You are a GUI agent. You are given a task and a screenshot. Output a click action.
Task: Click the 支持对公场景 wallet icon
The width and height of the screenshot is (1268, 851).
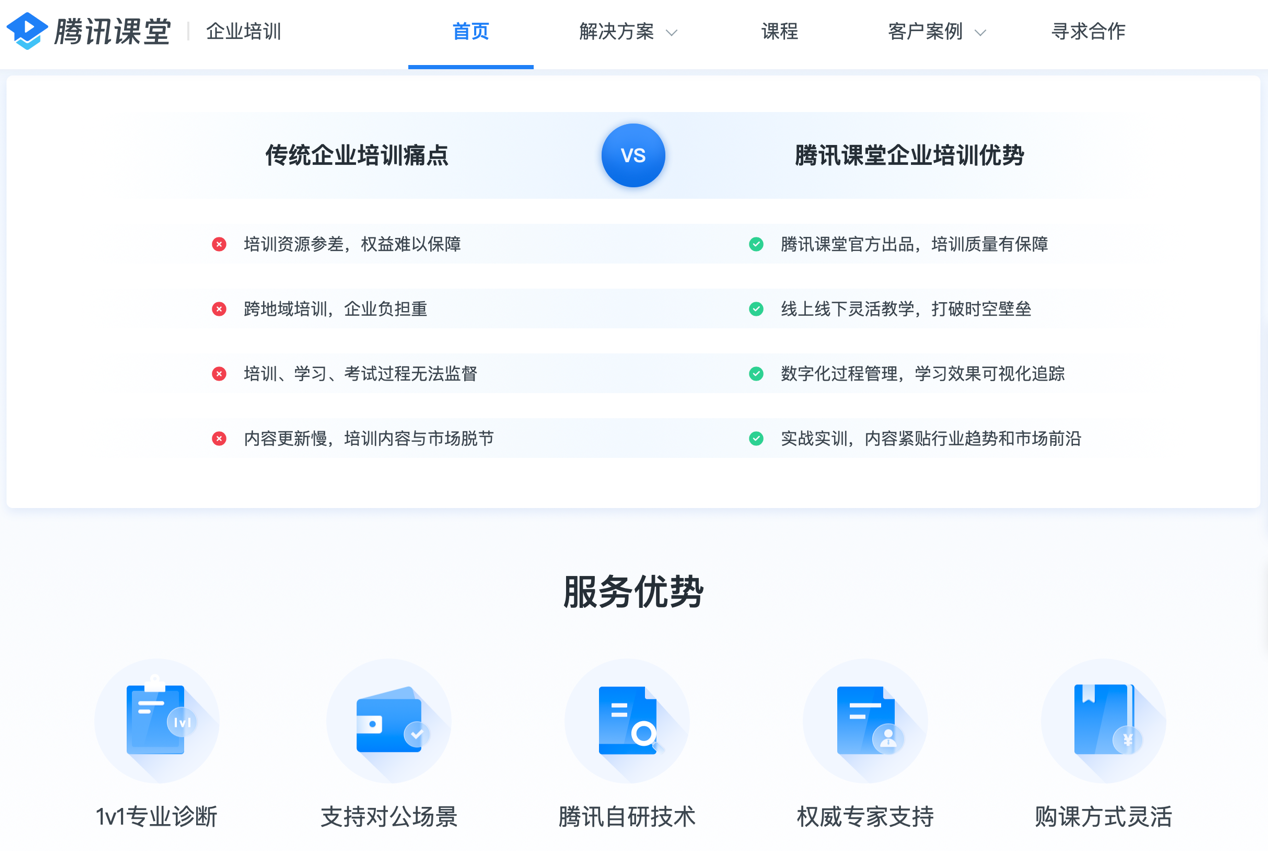point(389,720)
